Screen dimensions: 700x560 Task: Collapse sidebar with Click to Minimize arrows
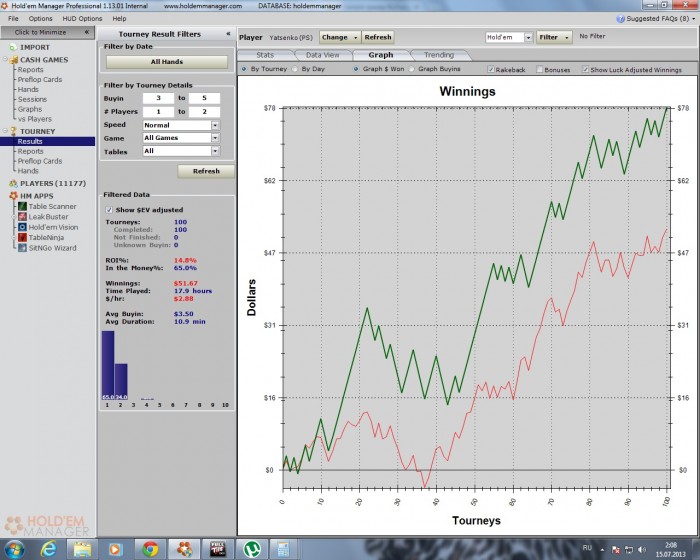[87, 32]
